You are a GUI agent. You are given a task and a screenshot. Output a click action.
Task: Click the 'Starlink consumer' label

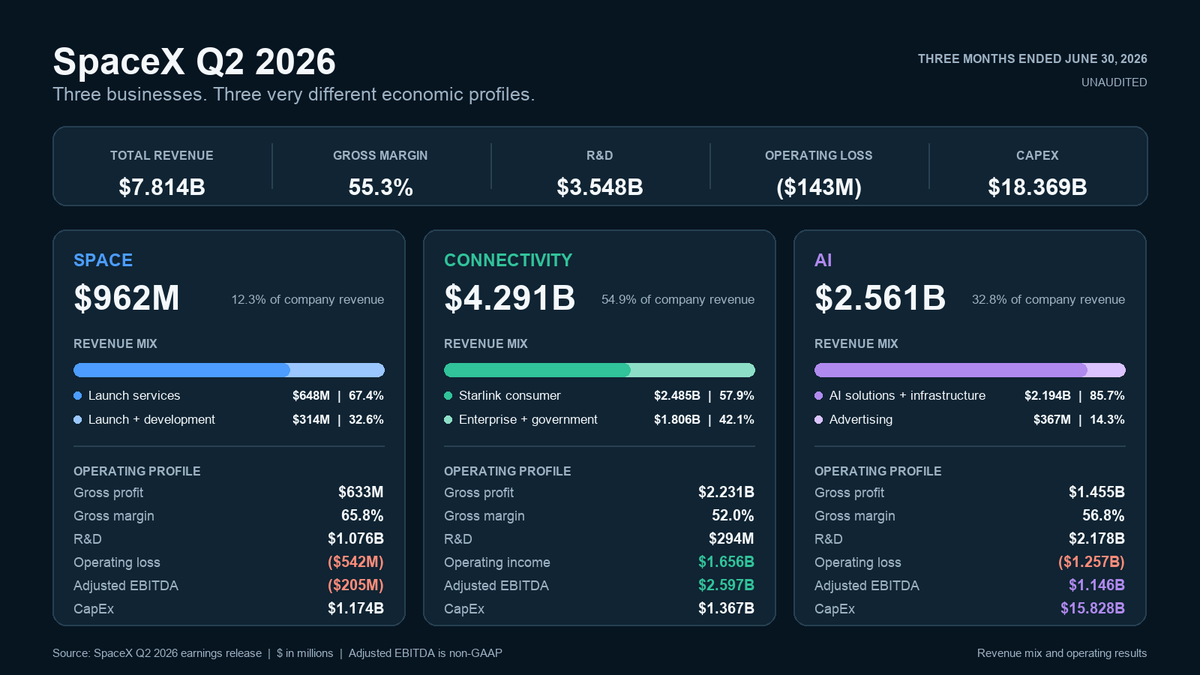point(510,396)
